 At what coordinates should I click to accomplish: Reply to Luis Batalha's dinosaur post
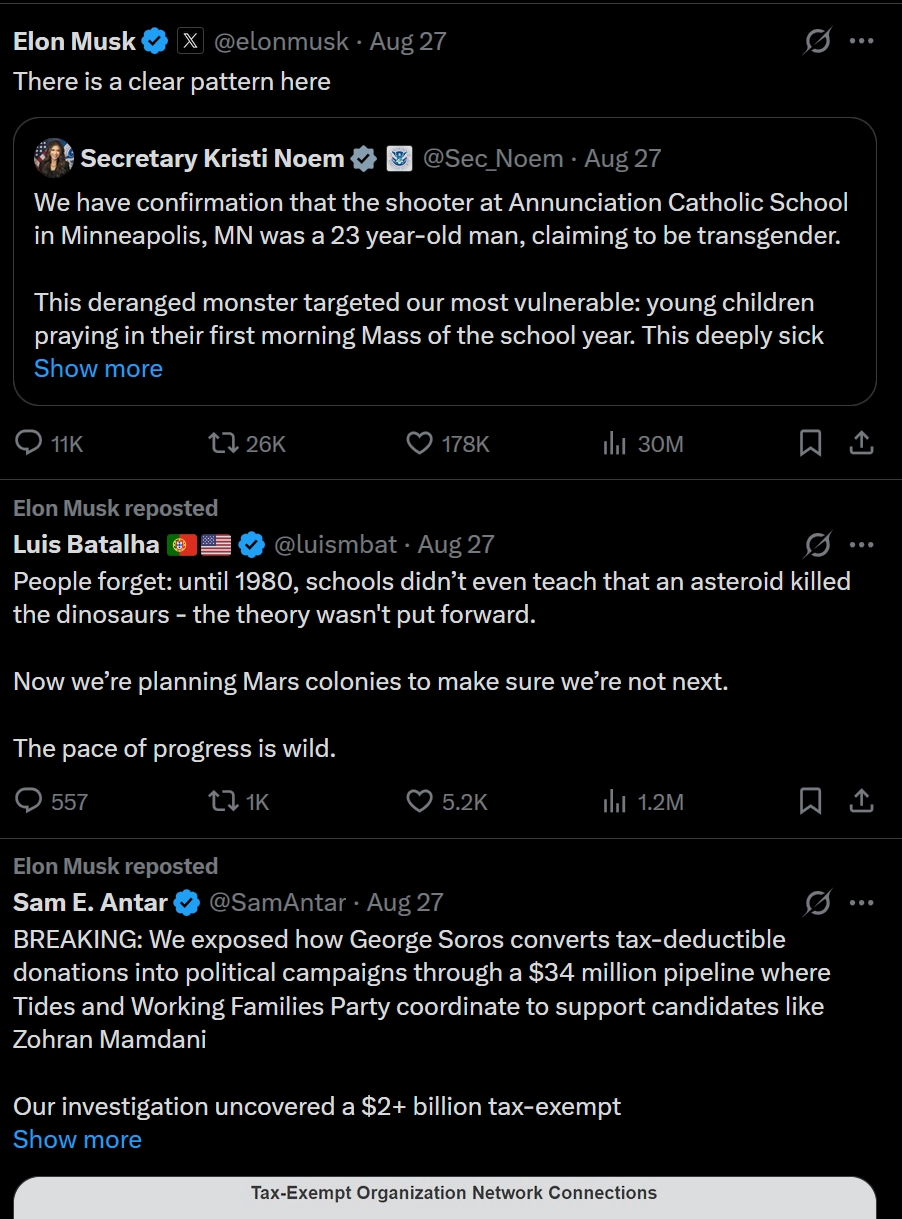pos(30,801)
